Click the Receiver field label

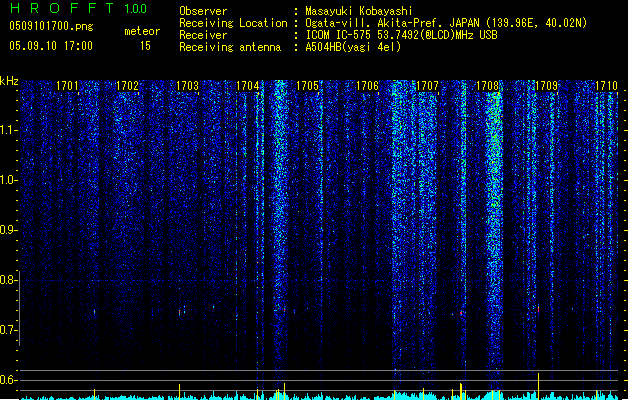(203, 35)
